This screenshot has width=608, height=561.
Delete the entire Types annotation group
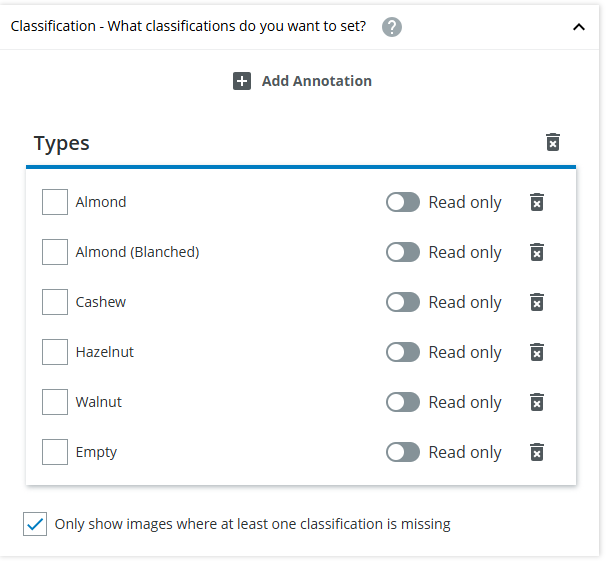click(553, 142)
